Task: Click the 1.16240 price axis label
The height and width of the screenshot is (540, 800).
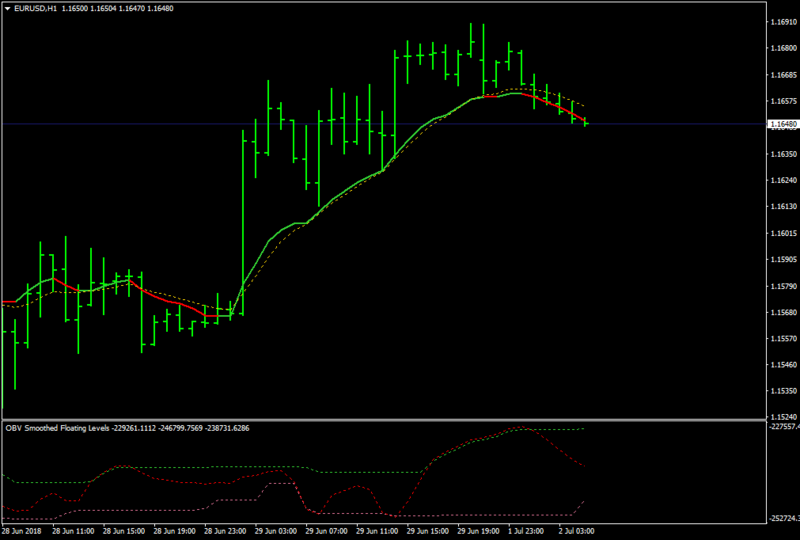Action: (784, 180)
